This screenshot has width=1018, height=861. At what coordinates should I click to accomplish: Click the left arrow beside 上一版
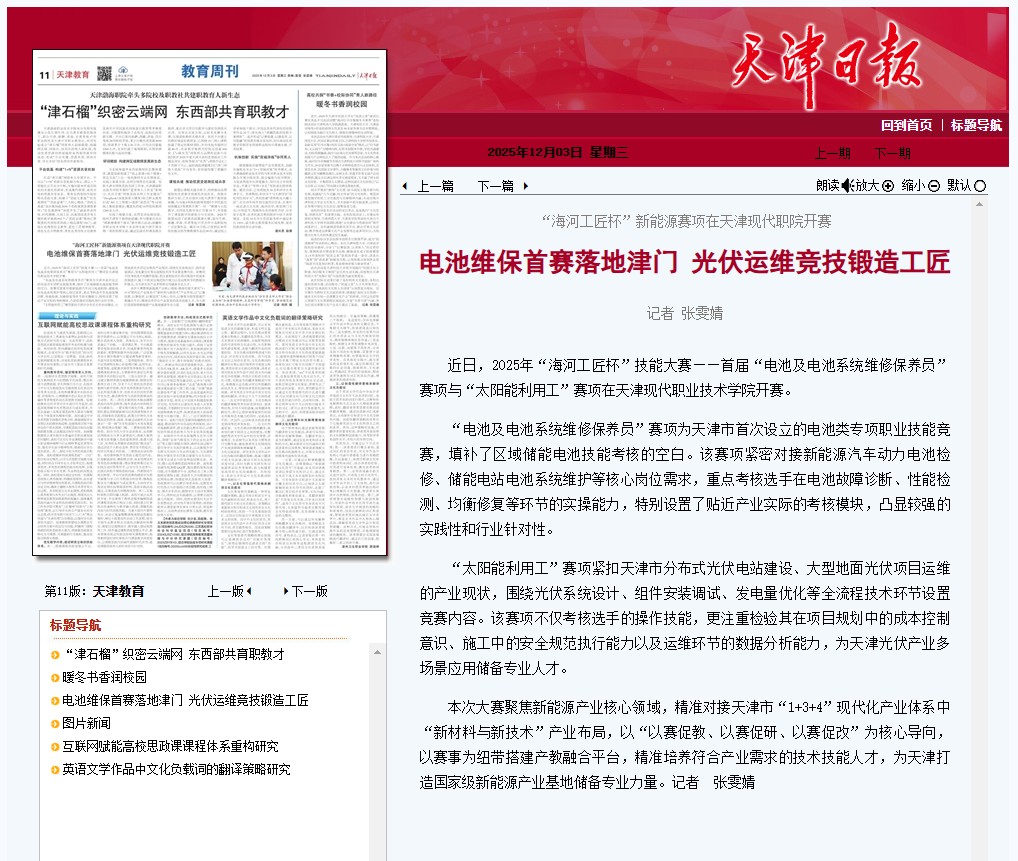[249, 591]
